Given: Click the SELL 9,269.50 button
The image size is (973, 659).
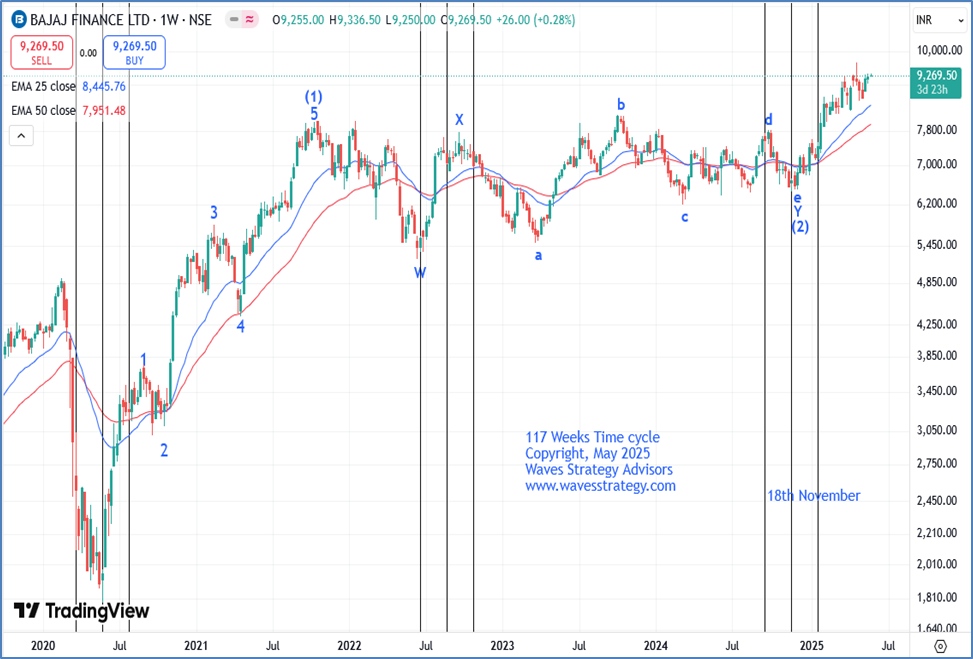Looking at the screenshot, I should pos(42,52).
